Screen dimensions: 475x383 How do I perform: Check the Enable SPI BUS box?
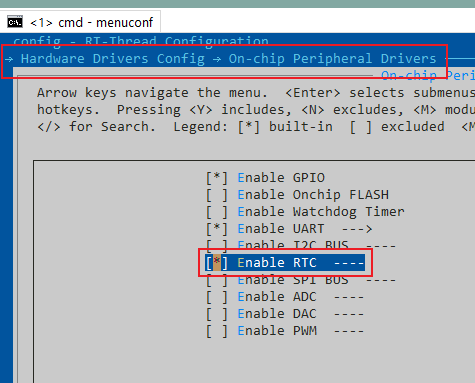tap(217, 280)
